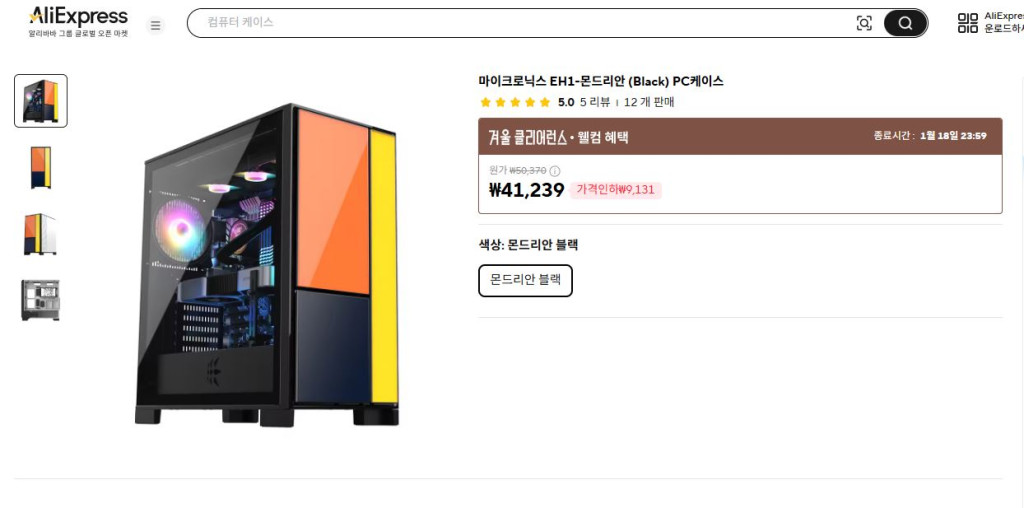Click inside the search text field
1024x508 pixels.
click(520, 23)
